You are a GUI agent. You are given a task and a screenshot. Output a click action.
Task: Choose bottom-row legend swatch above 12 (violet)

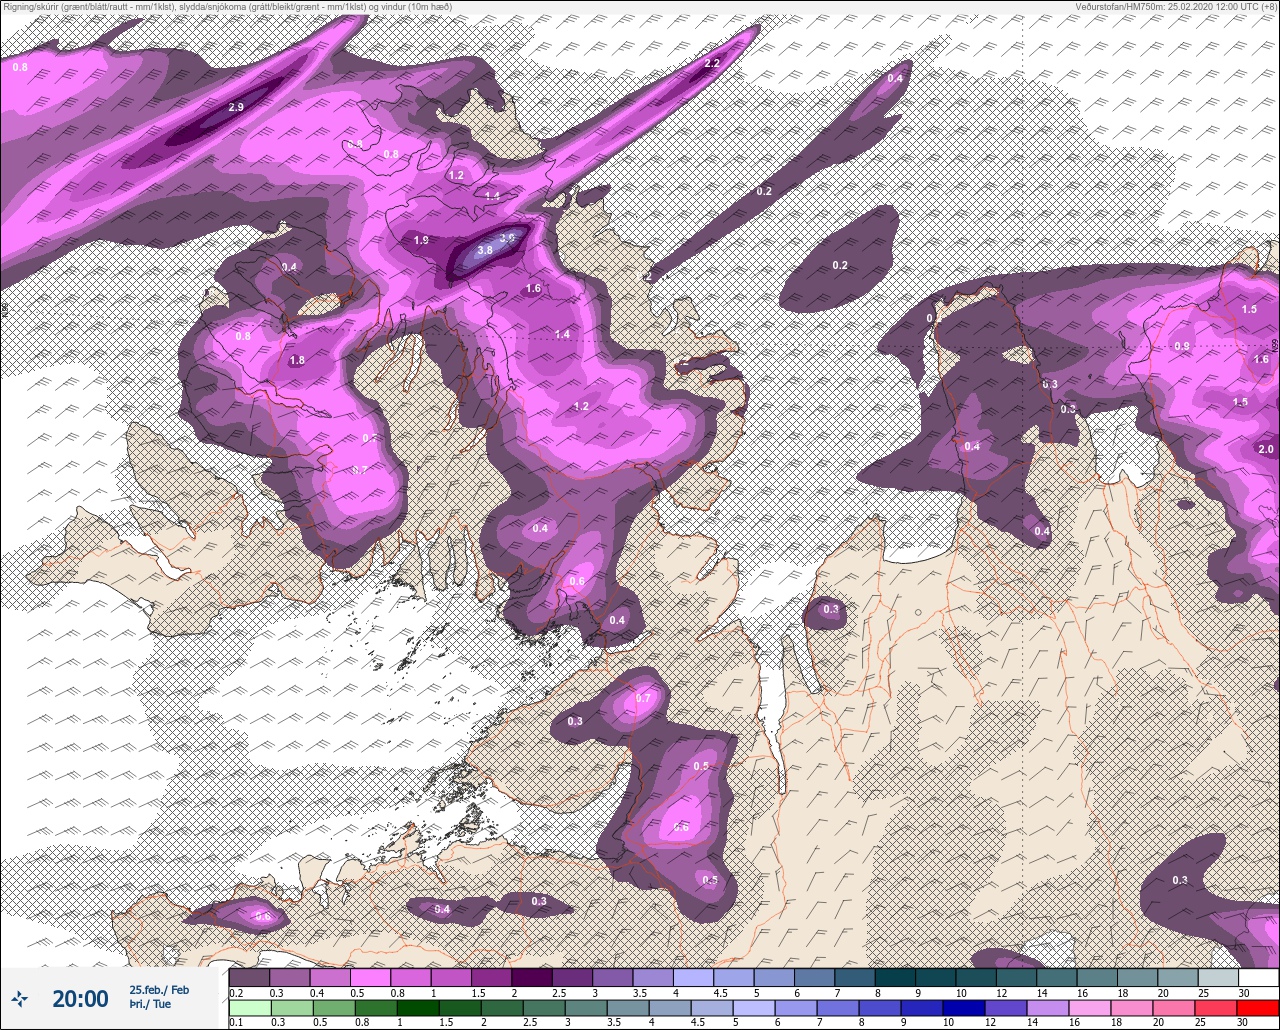click(x=1005, y=1007)
